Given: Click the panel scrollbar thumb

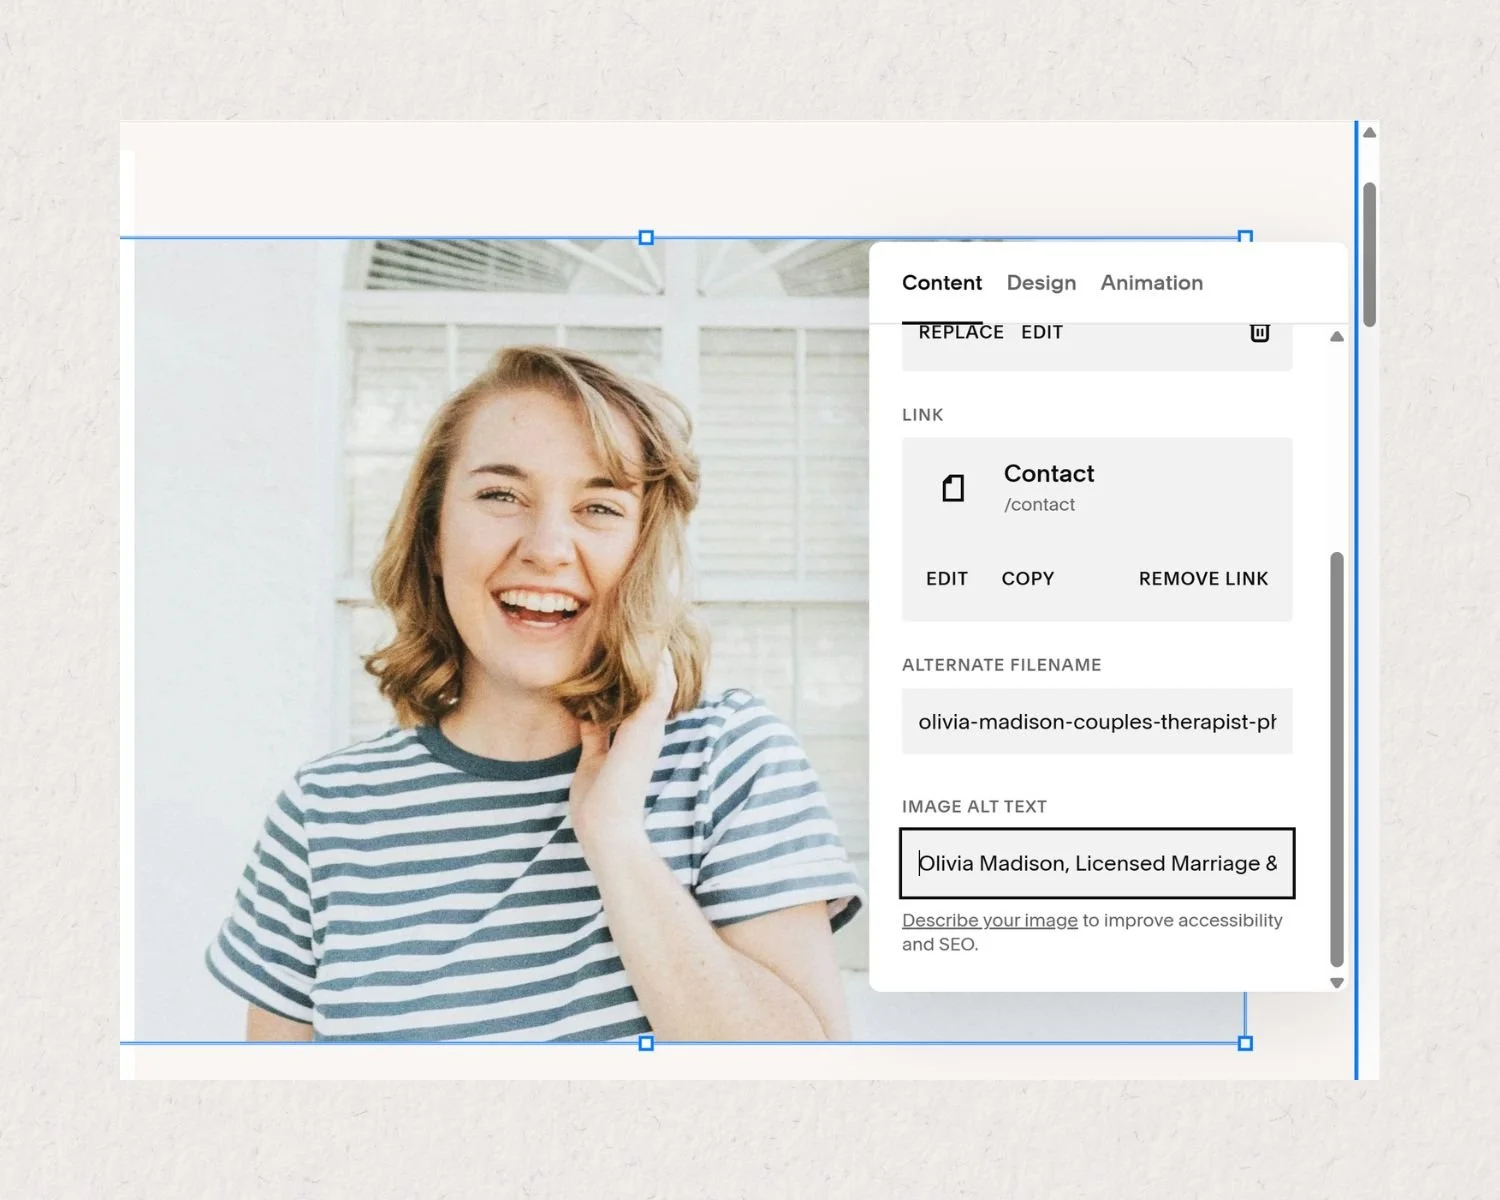Looking at the screenshot, I should (1337, 760).
